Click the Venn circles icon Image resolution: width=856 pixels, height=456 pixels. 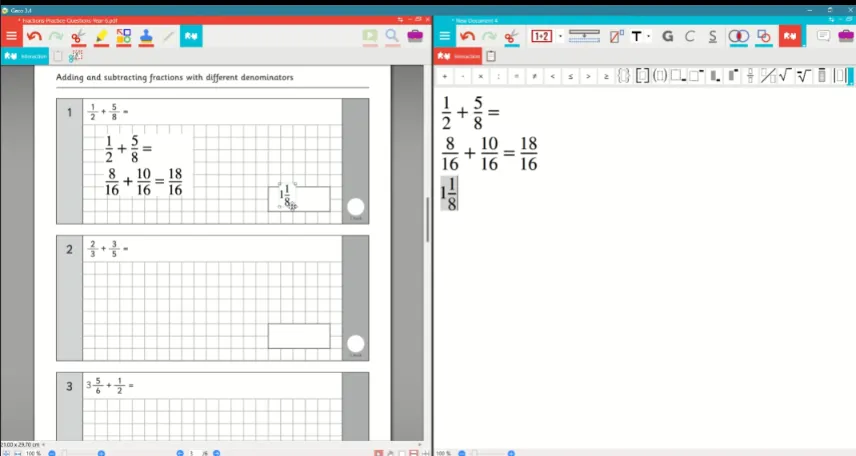(738, 37)
